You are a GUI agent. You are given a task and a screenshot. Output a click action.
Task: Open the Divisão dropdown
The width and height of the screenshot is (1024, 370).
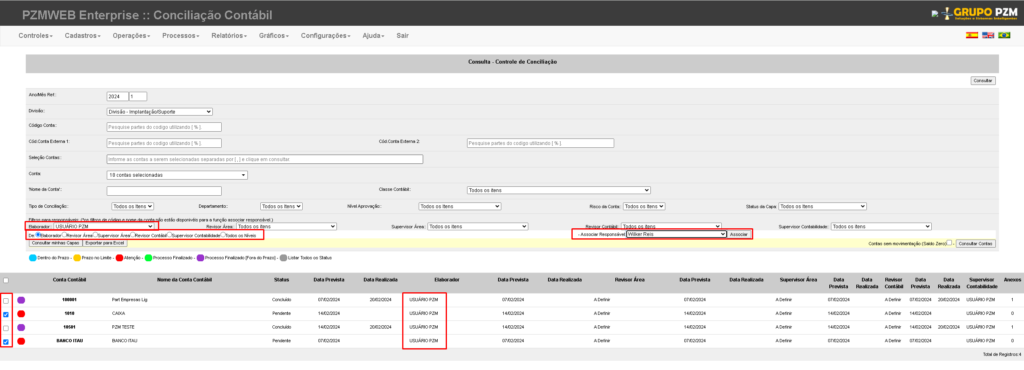[x=159, y=112]
